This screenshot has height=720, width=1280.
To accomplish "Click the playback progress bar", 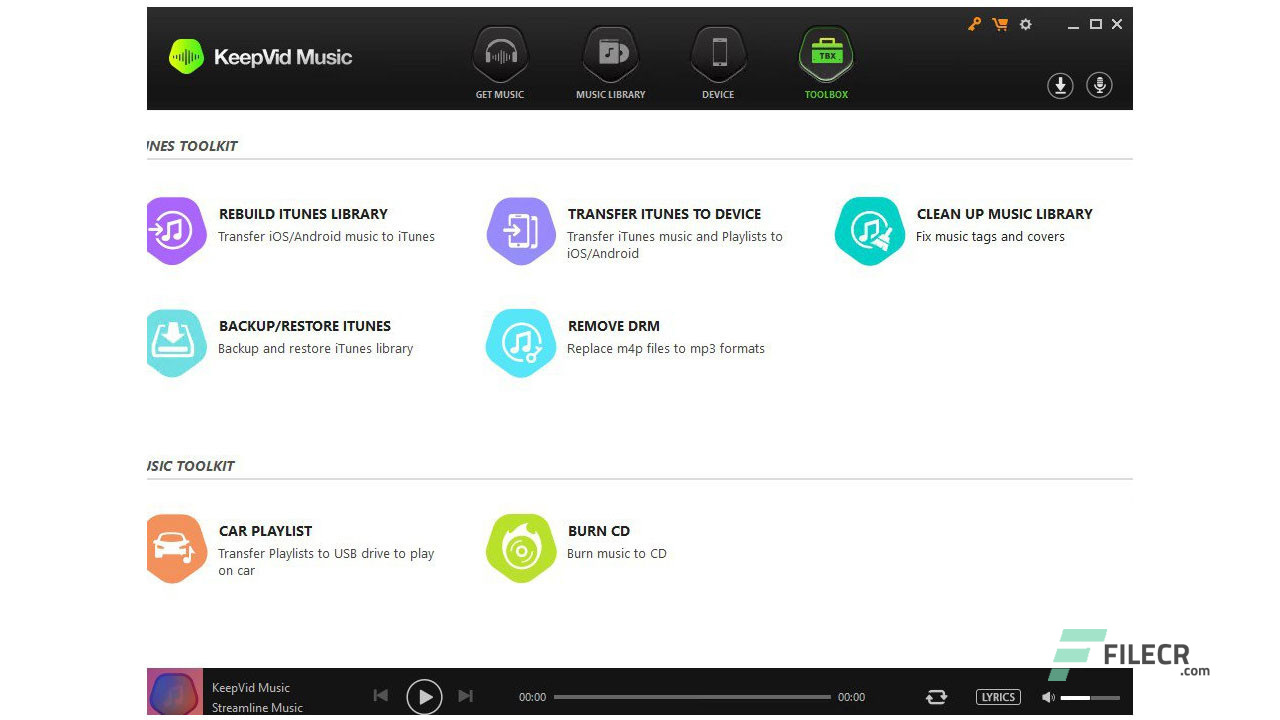I will (692, 697).
